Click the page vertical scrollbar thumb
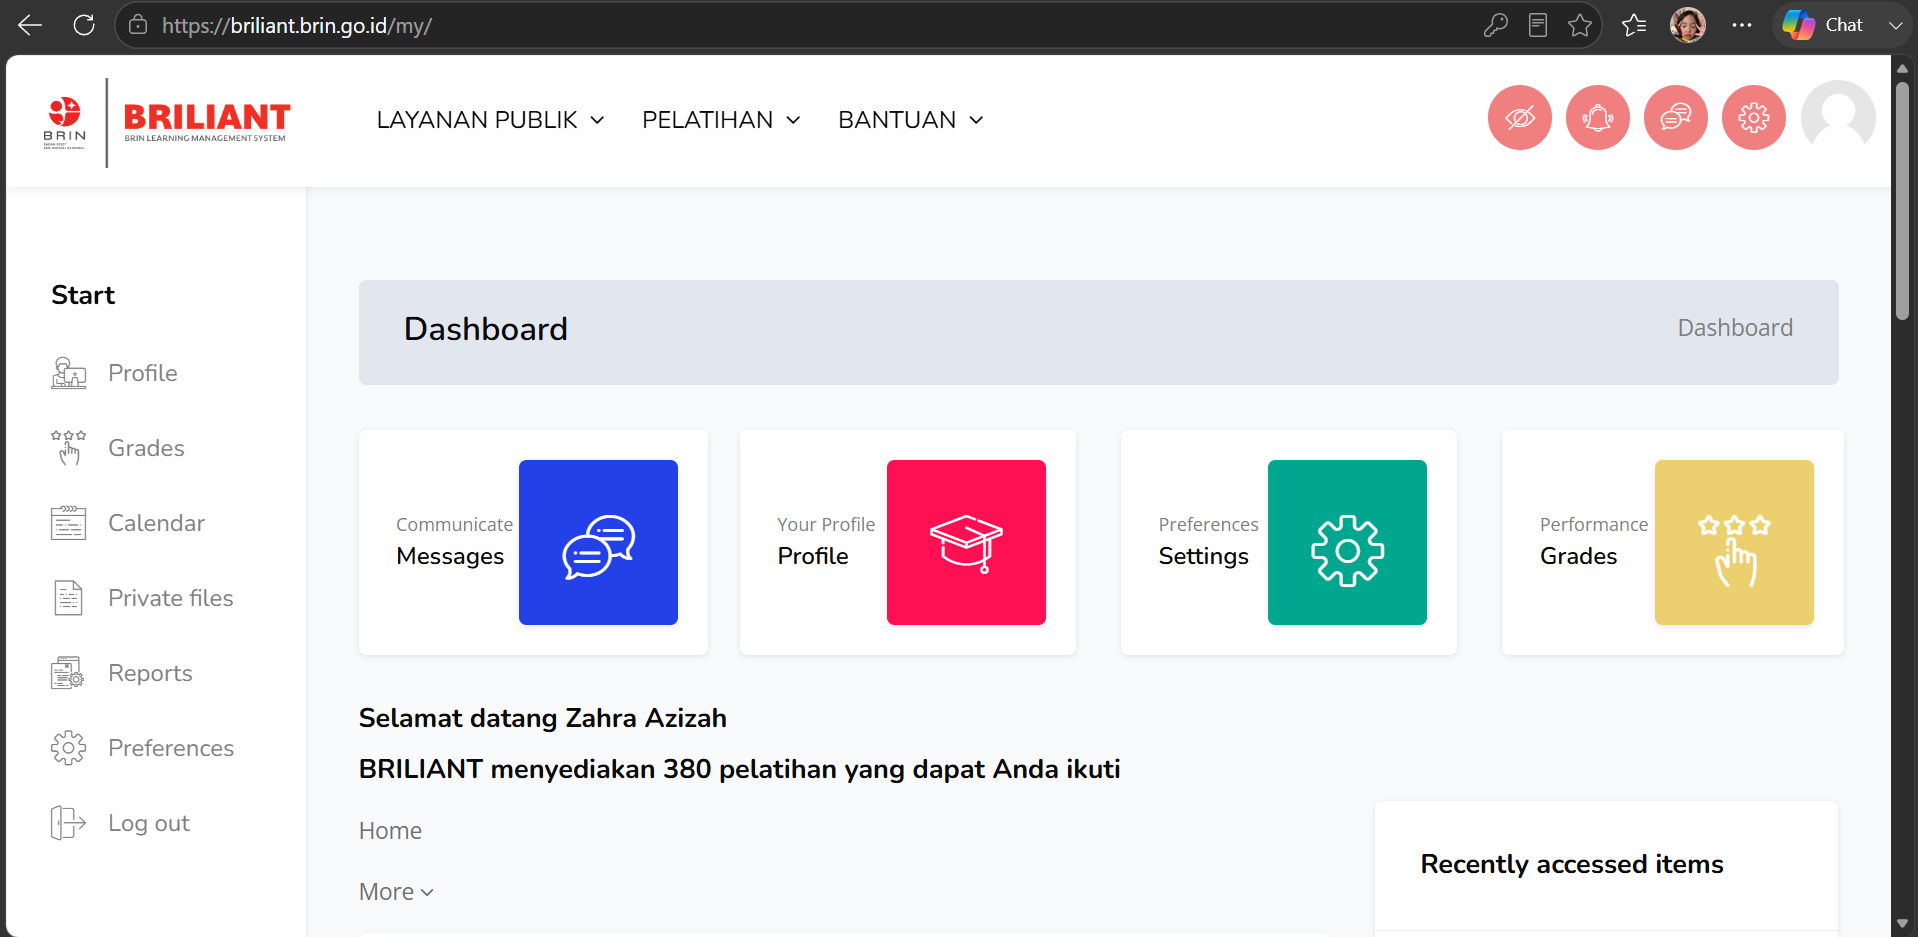The width and height of the screenshot is (1918, 937). [1902, 200]
